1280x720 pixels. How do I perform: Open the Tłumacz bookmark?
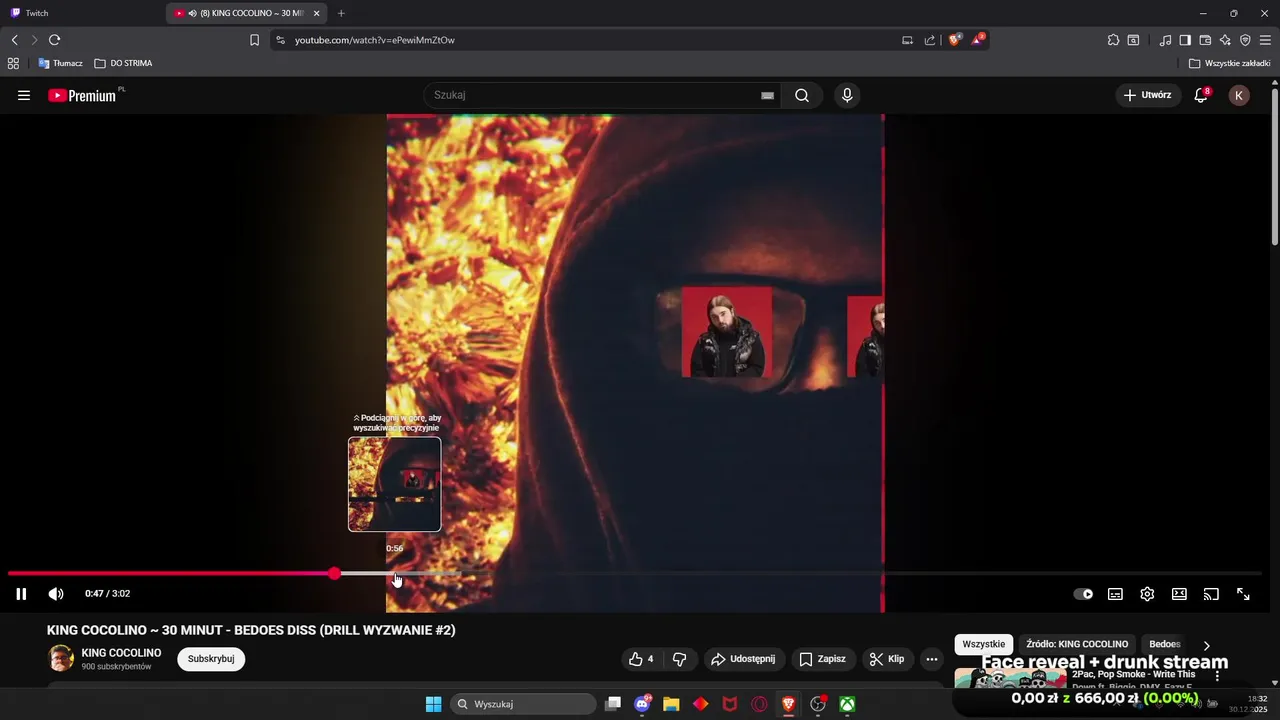pos(60,63)
